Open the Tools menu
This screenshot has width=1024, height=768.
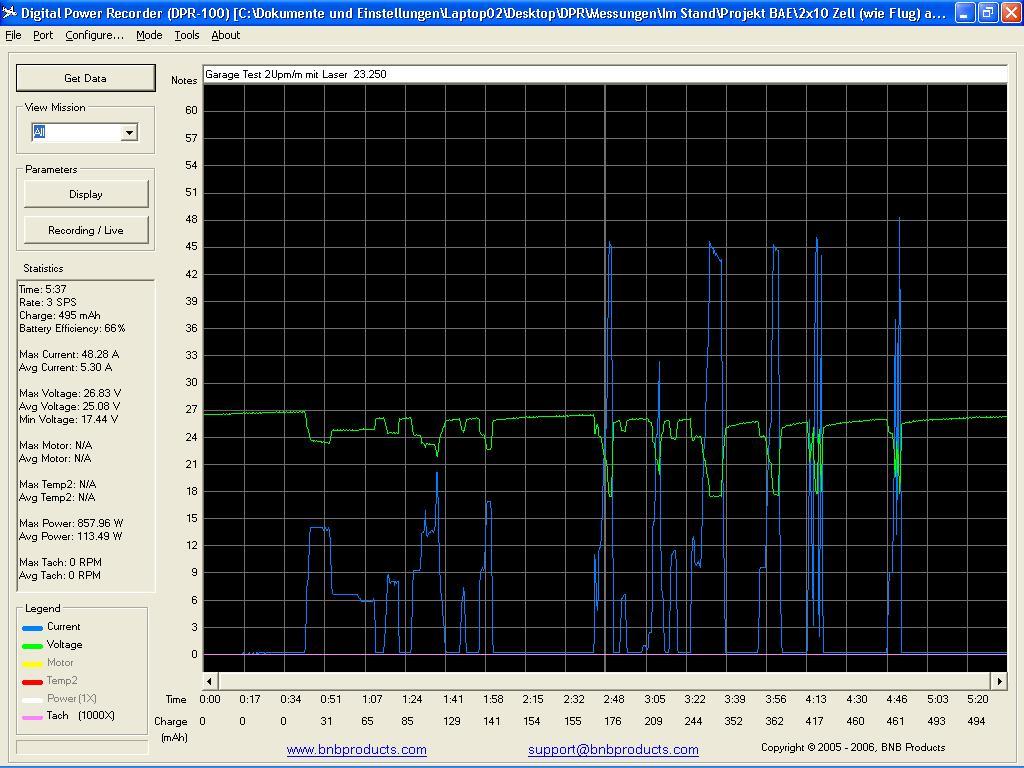coord(187,35)
